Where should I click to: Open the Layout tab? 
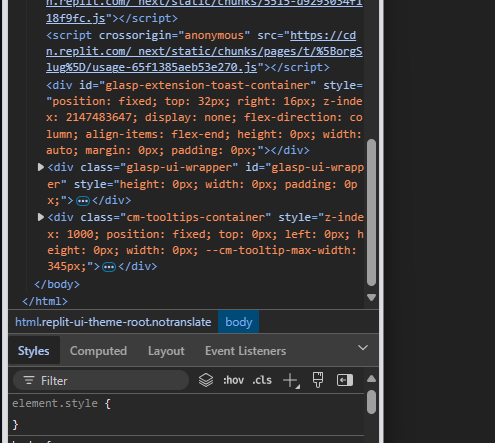click(x=166, y=351)
